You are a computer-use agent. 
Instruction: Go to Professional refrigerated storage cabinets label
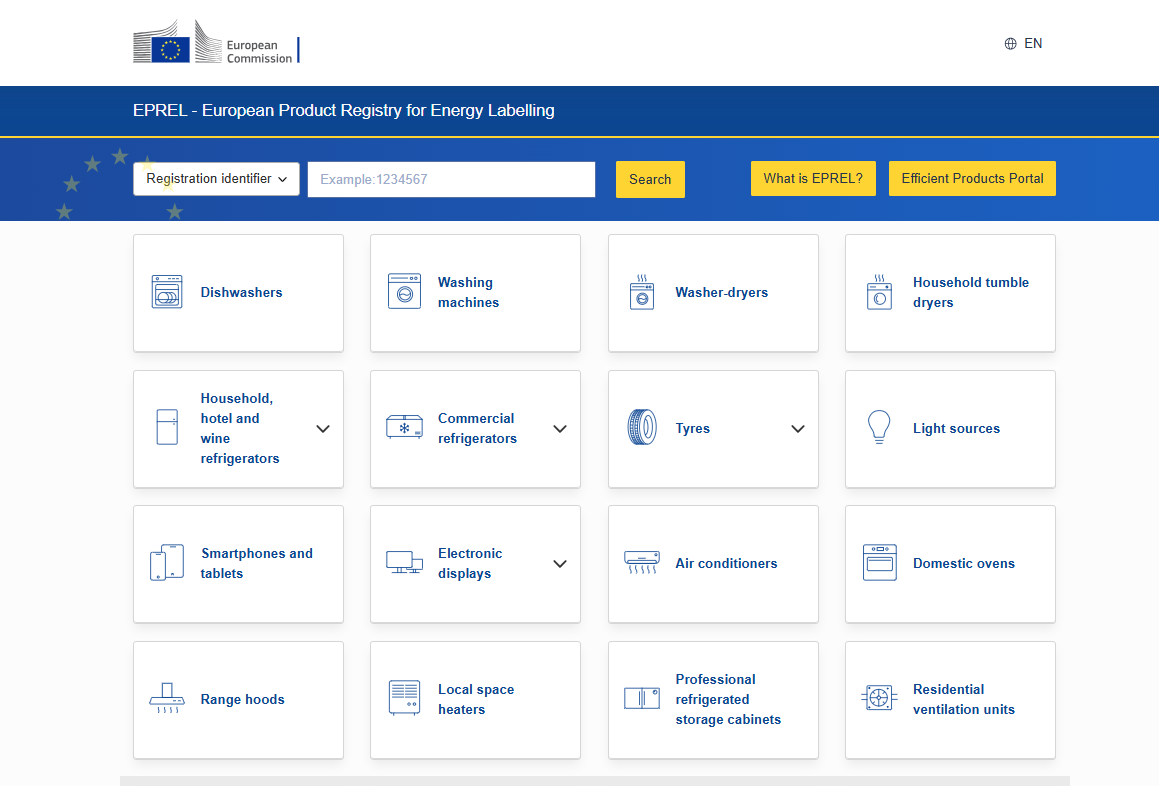point(728,699)
